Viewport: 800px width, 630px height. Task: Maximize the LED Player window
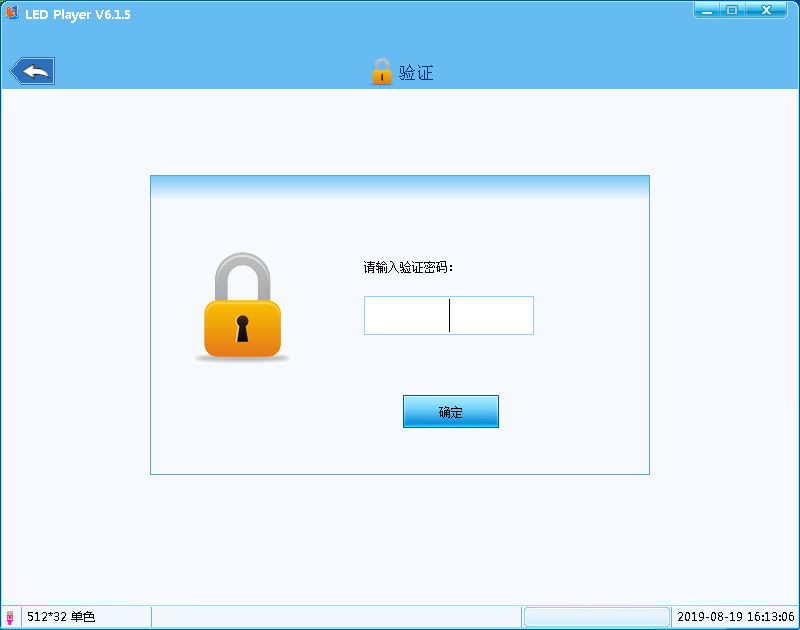point(732,10)
